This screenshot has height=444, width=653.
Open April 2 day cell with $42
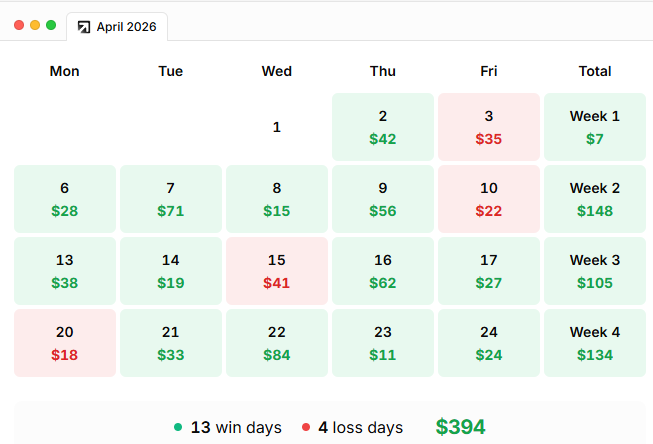click(383, 127)
